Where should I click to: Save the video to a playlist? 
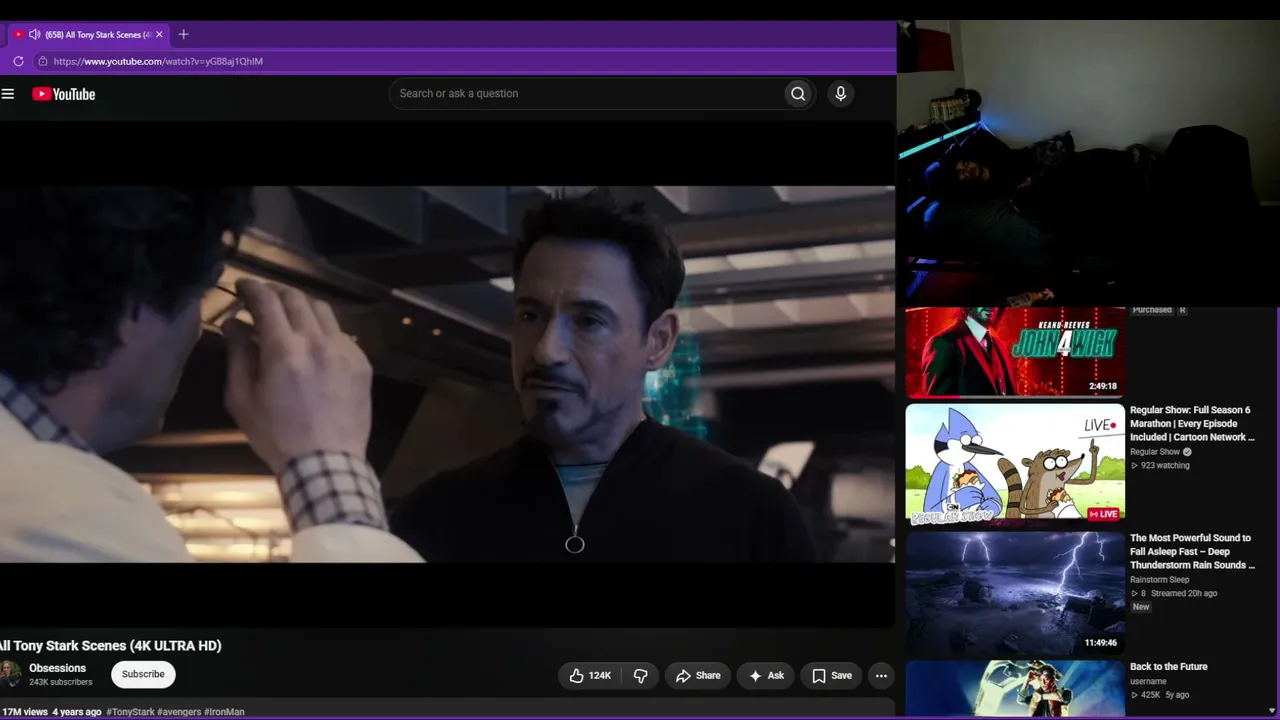(832, 676)
